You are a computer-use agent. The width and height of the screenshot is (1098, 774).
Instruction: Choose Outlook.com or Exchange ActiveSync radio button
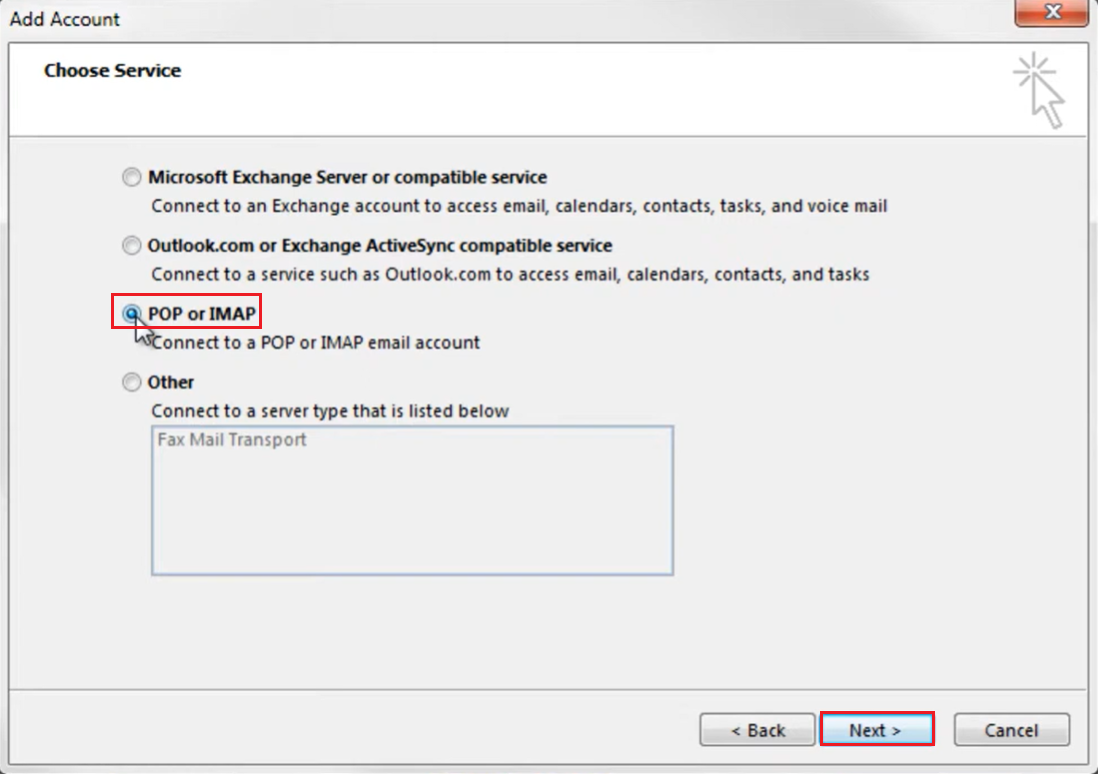click(131, 246)
